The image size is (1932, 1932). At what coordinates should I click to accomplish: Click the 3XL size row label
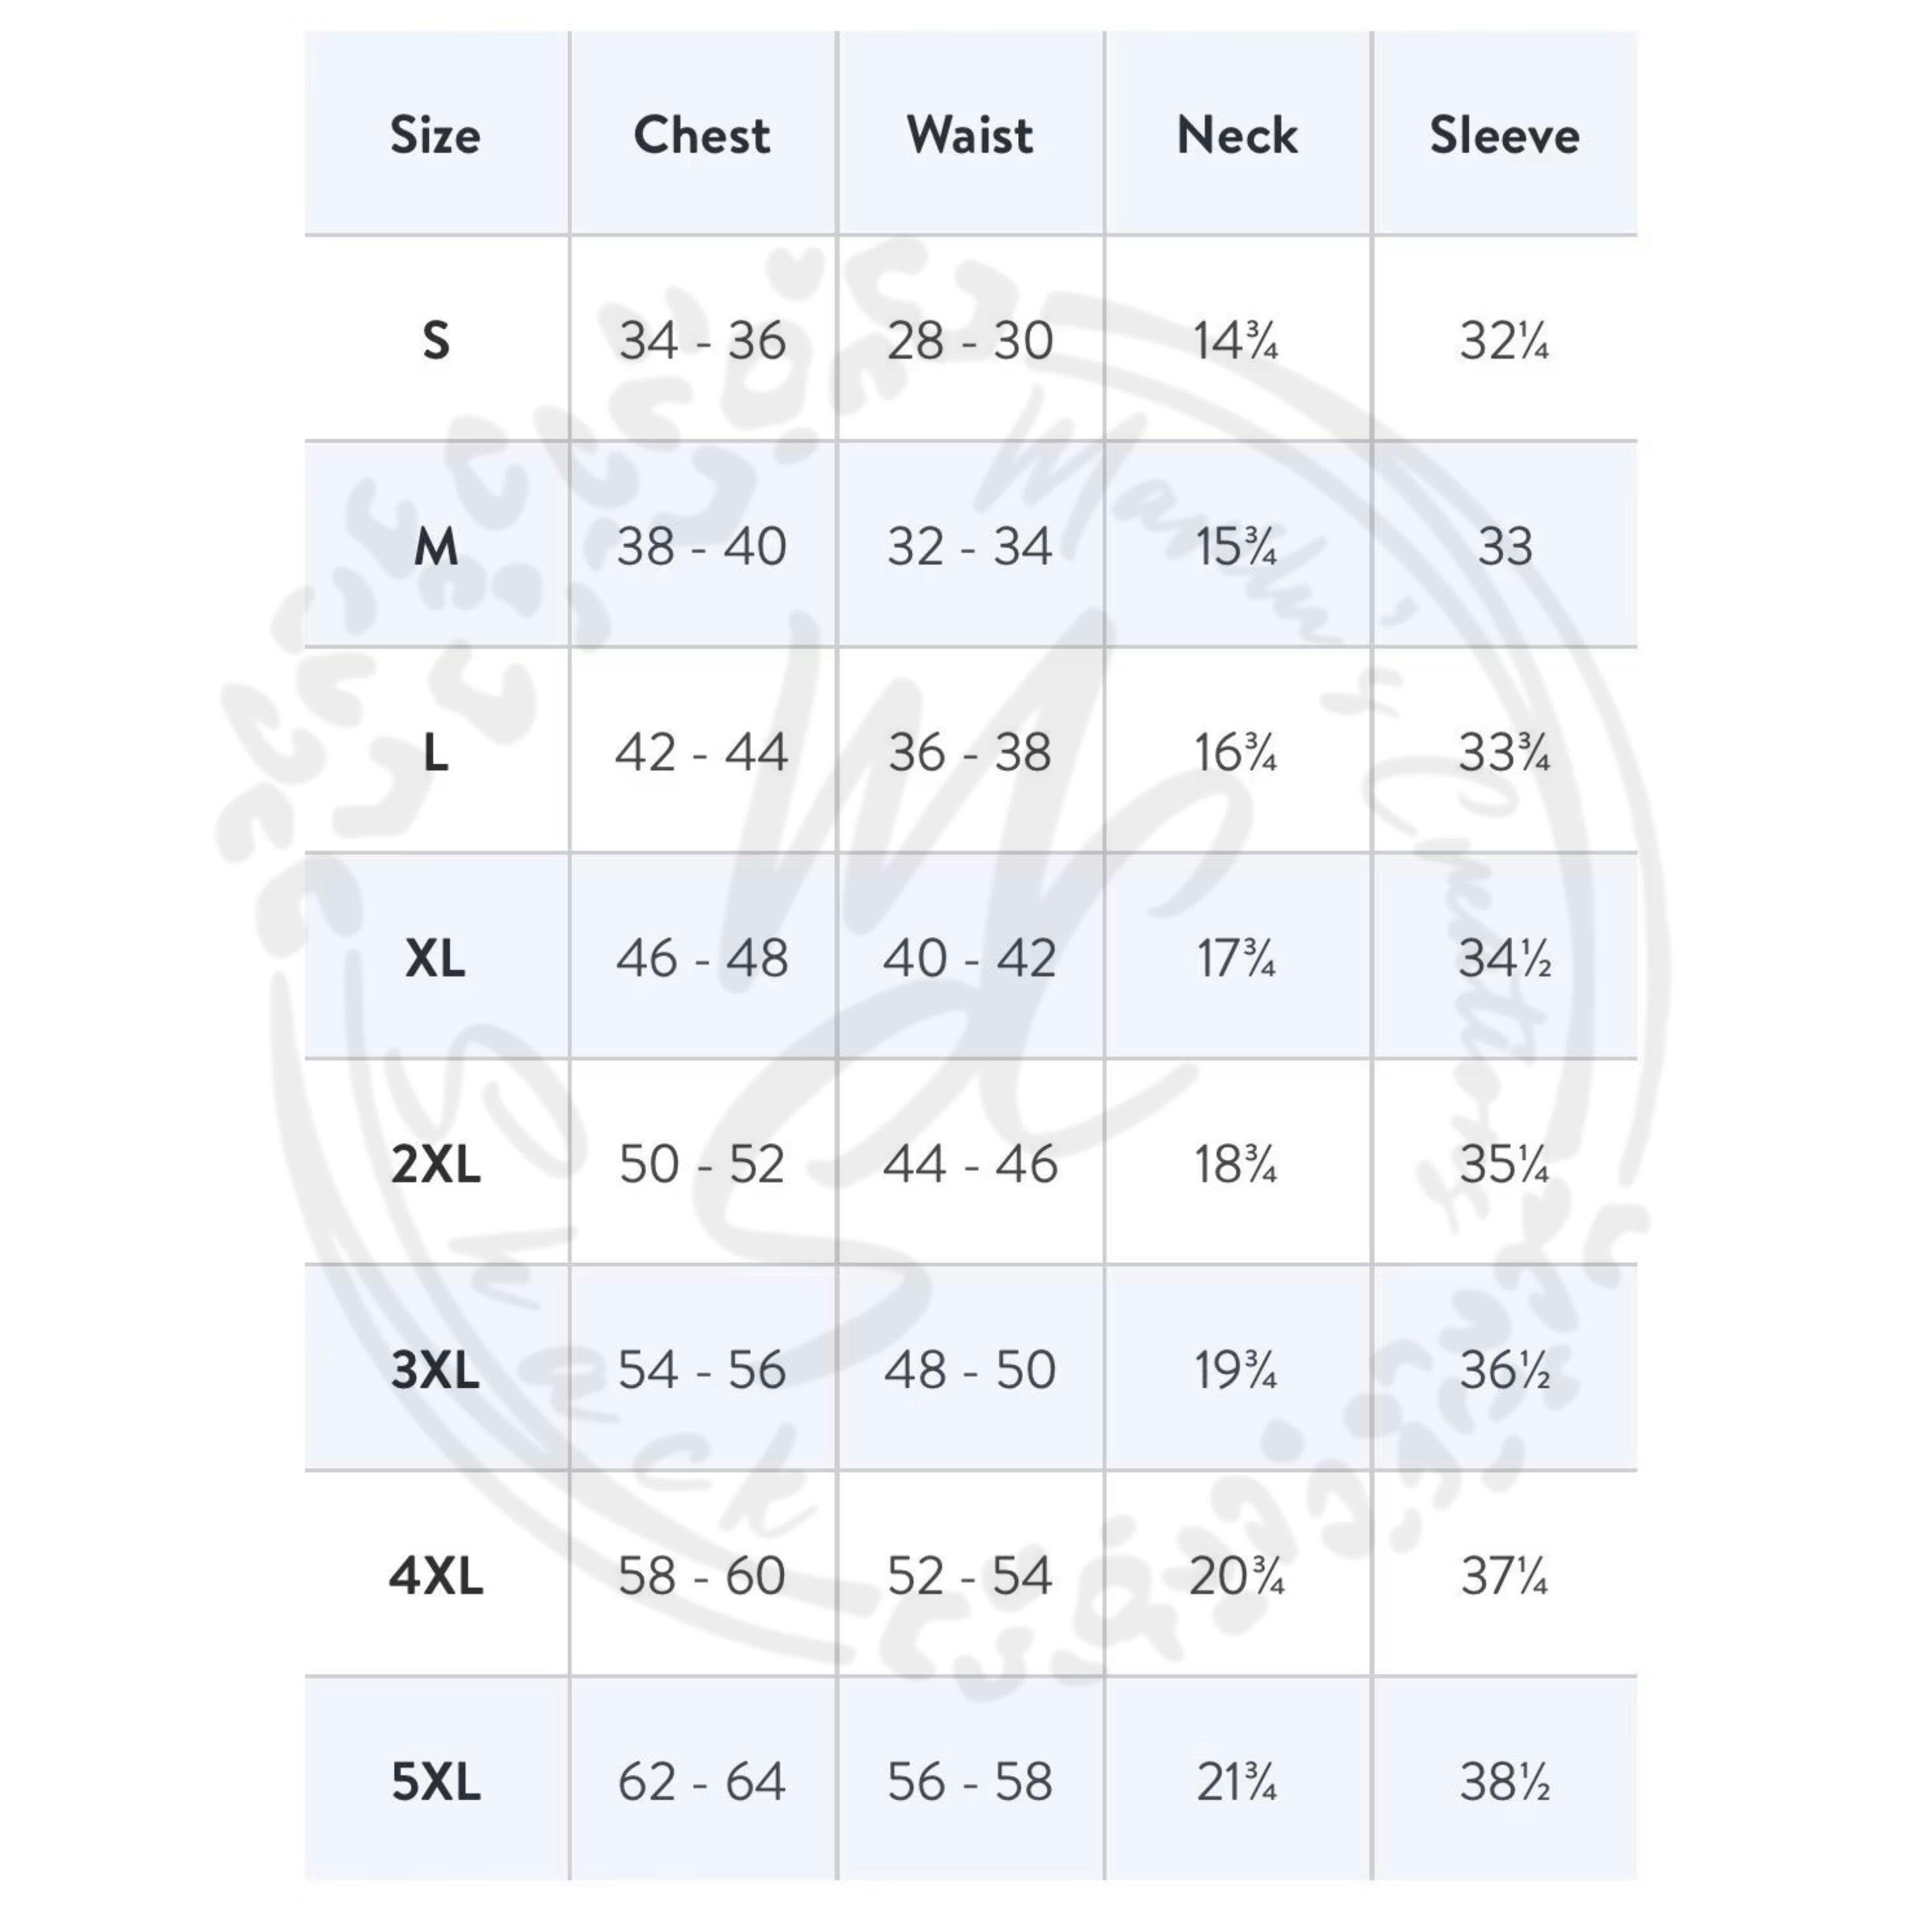(435, 1370)
